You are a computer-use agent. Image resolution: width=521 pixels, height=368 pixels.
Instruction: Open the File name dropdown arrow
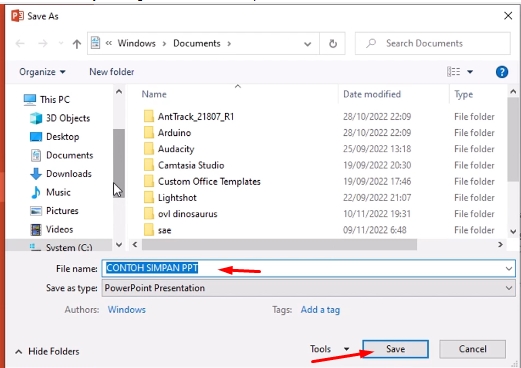click(x=509, y=268)
